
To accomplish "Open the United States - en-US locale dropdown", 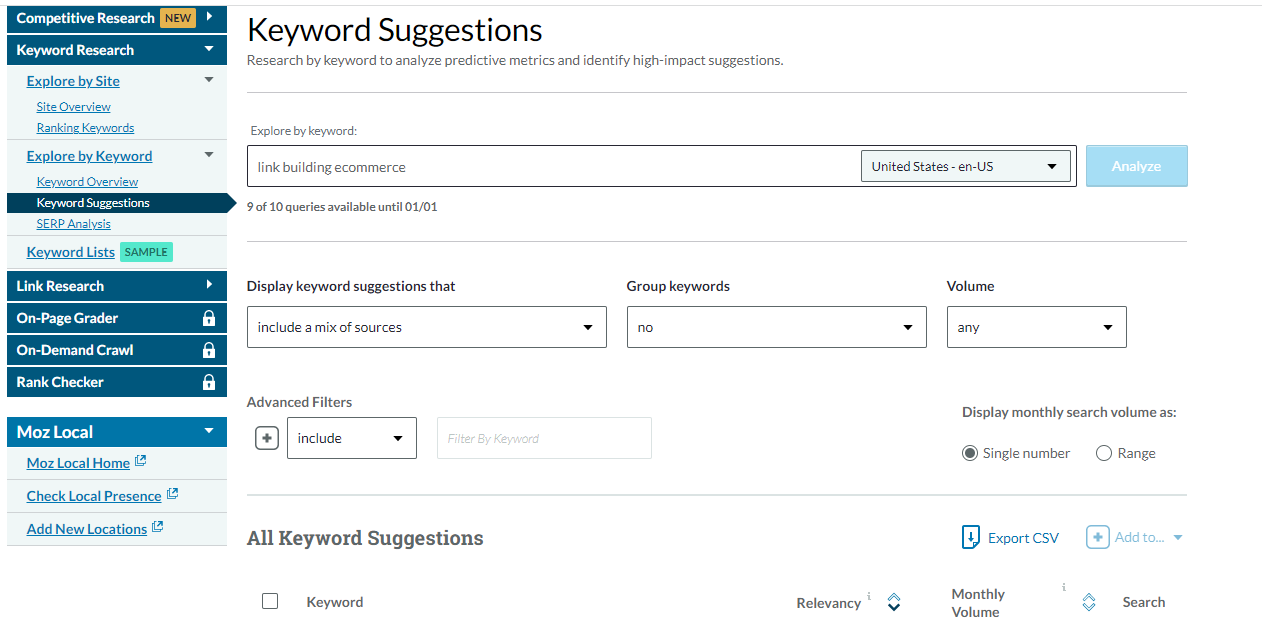I will coord(966,166).
